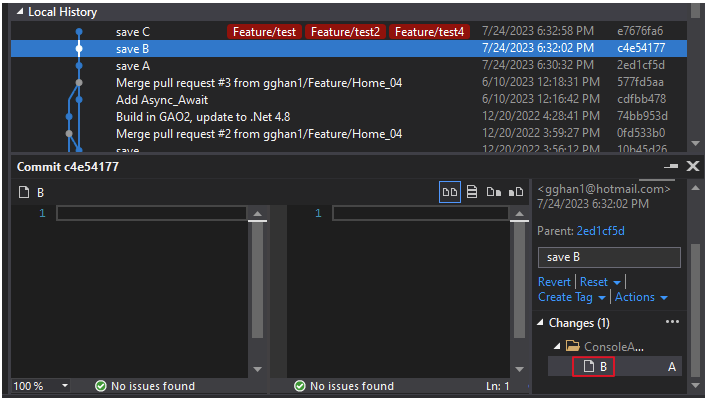Click the Ln: 1 status indicator
This screenshot has height=402, width=705.
498,386
